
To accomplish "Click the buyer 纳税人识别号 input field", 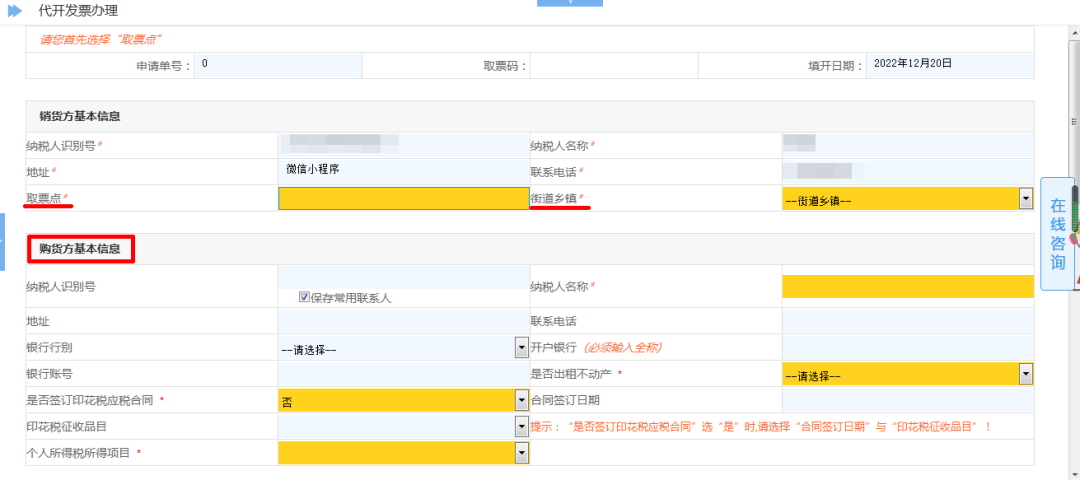I will pos(403,278).
